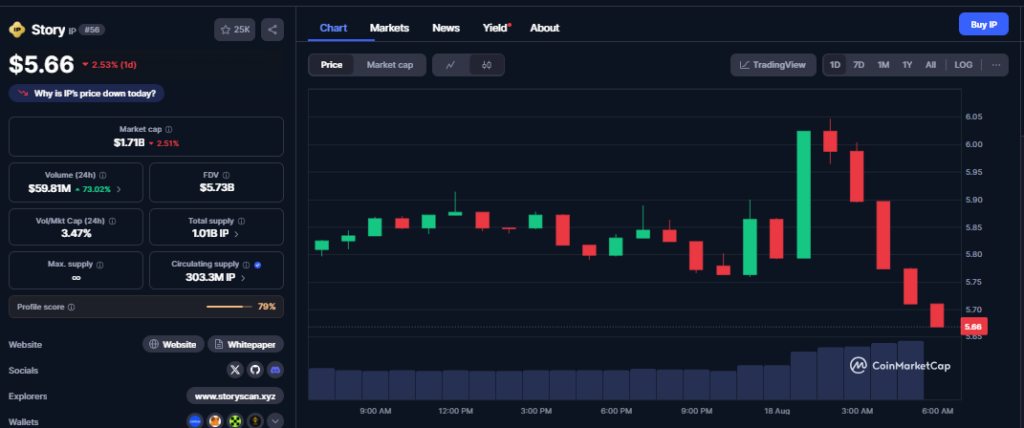Open the share icon beside the watchlist button

(272, 29)
